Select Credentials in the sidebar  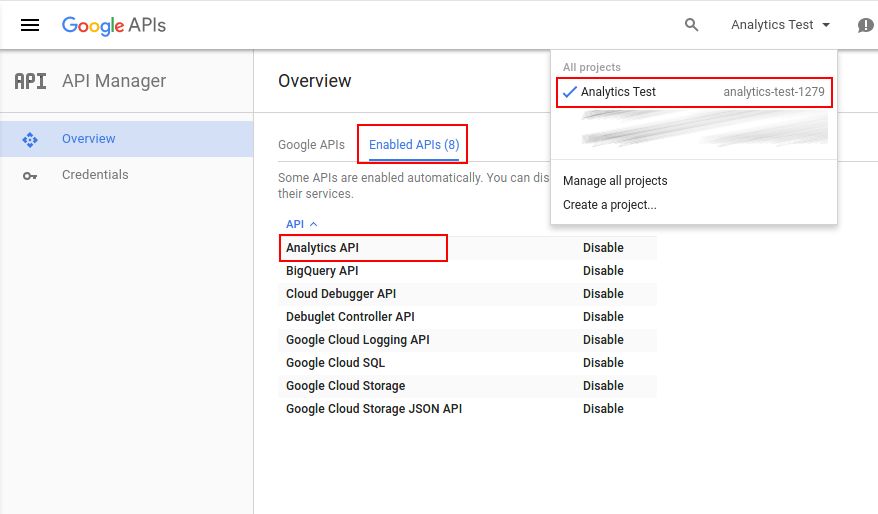tap(127, 175)
